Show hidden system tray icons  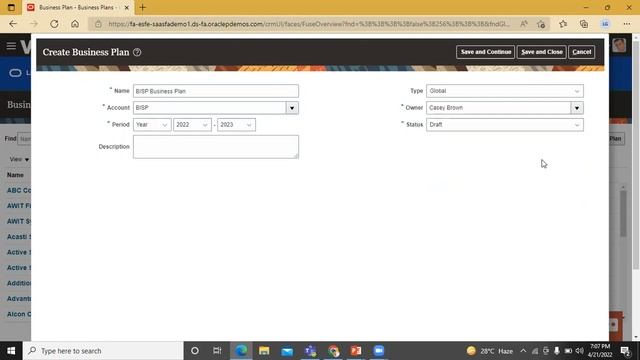point(523,351)
